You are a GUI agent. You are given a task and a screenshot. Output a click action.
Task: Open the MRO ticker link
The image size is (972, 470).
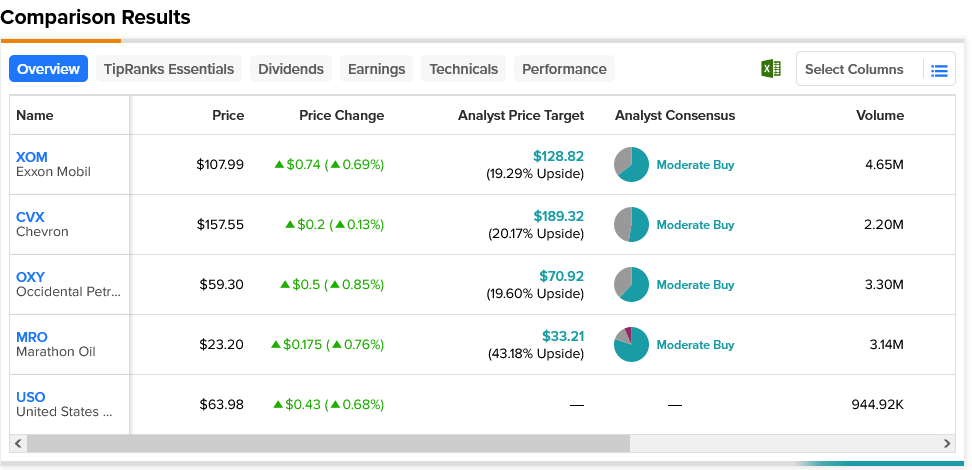(x=32, y=337)
